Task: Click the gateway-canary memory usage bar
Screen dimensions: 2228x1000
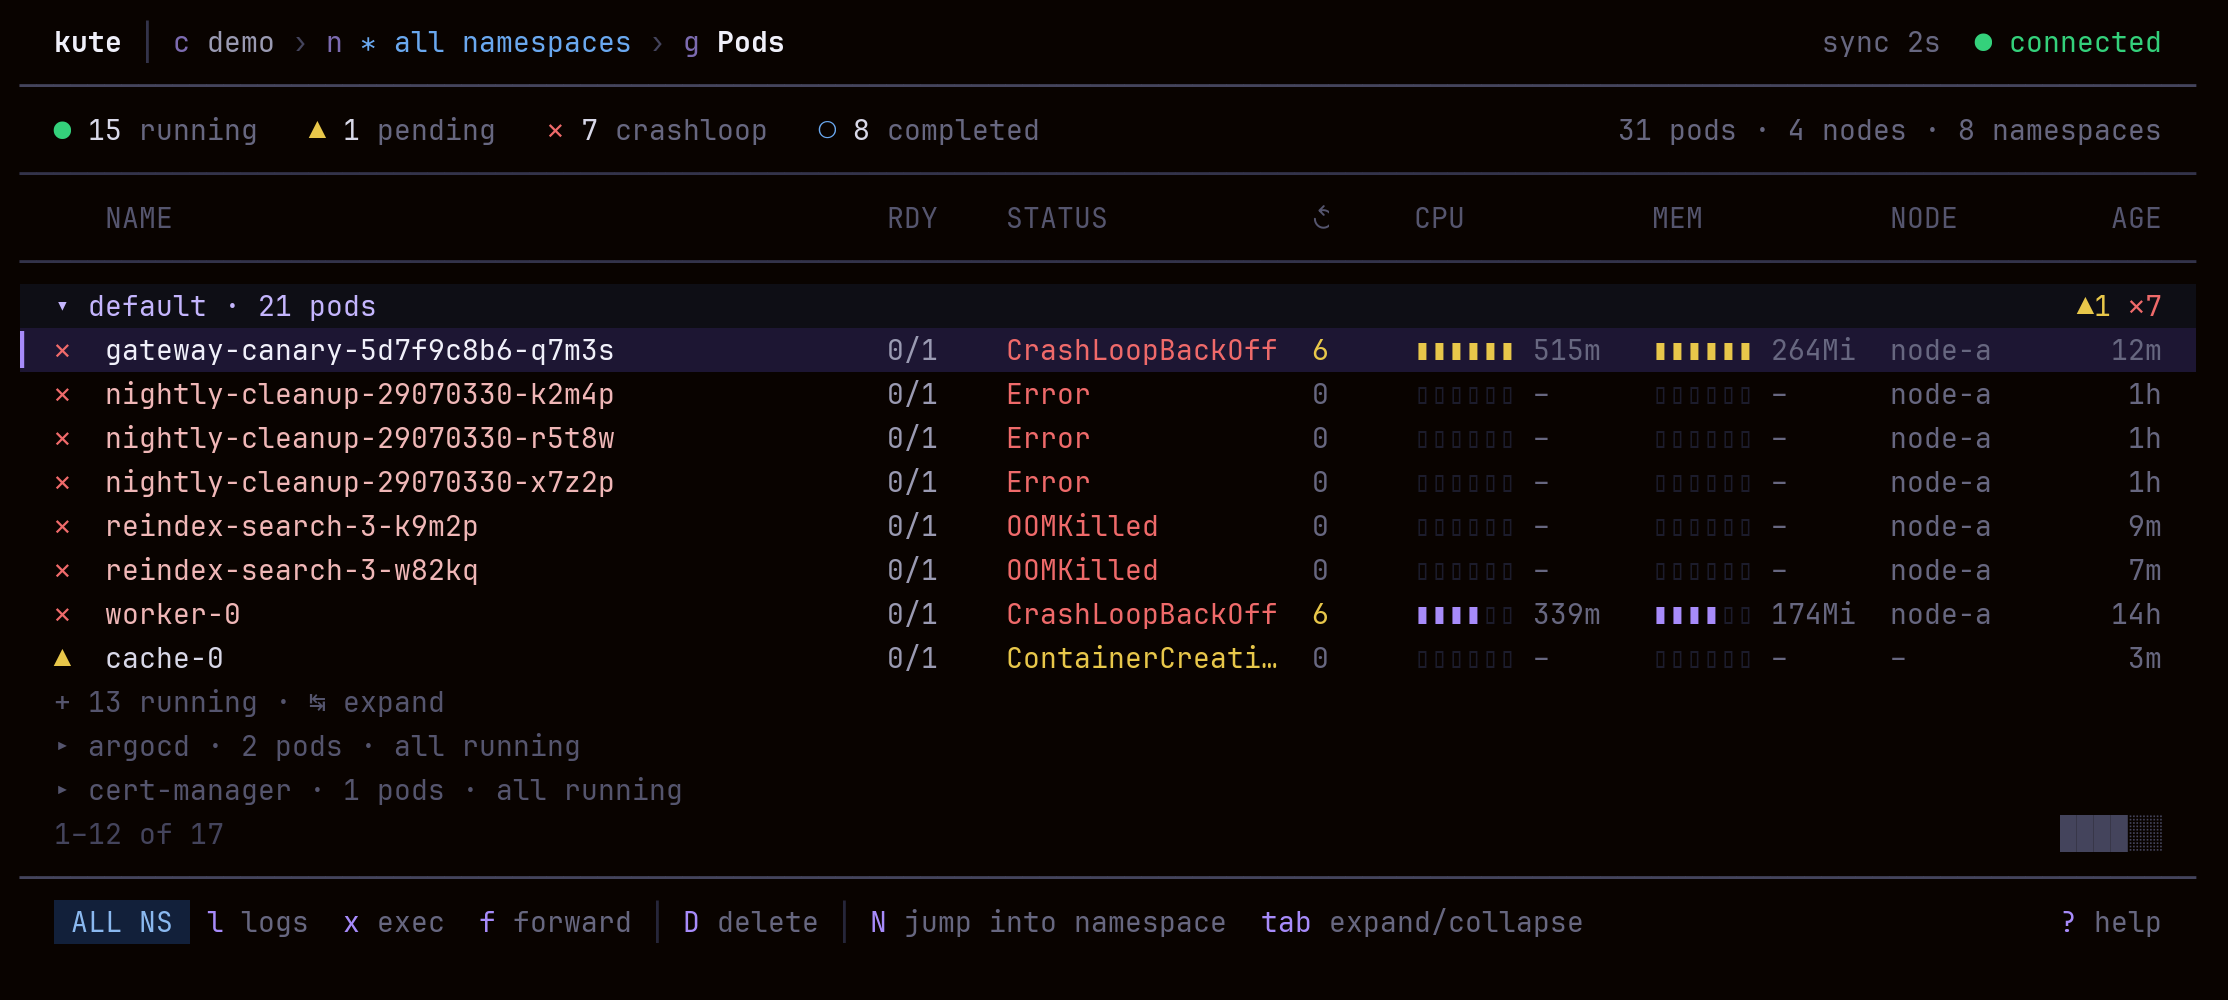Action: coord(1703,351)
